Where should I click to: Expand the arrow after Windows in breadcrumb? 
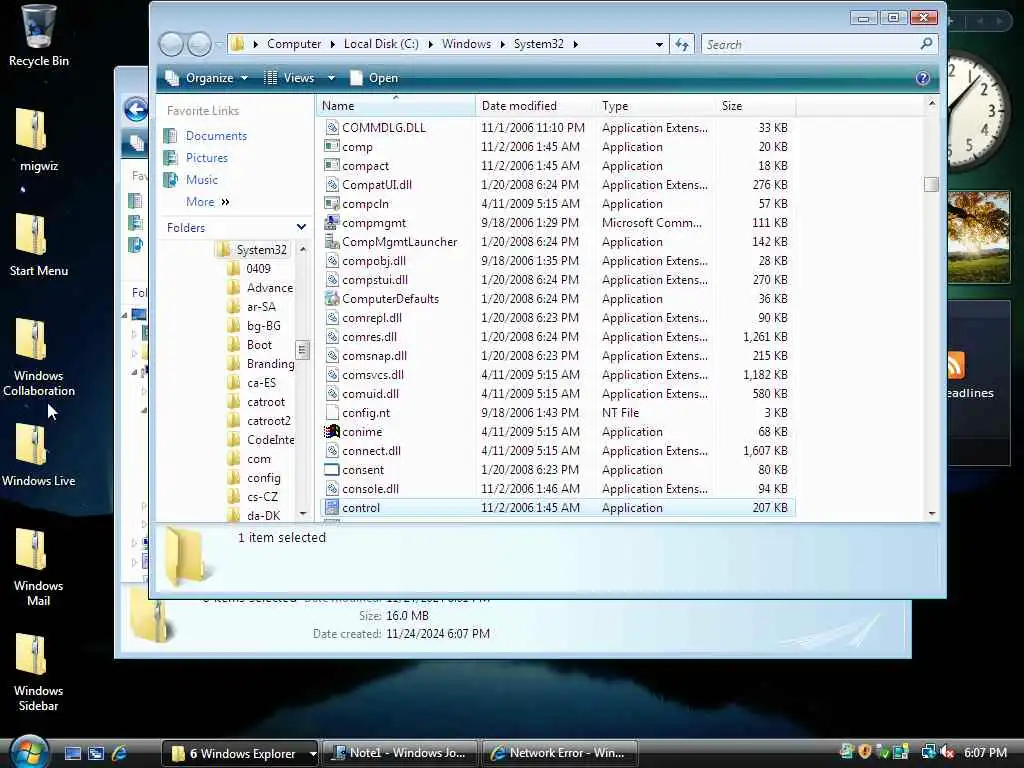[503, 44]
